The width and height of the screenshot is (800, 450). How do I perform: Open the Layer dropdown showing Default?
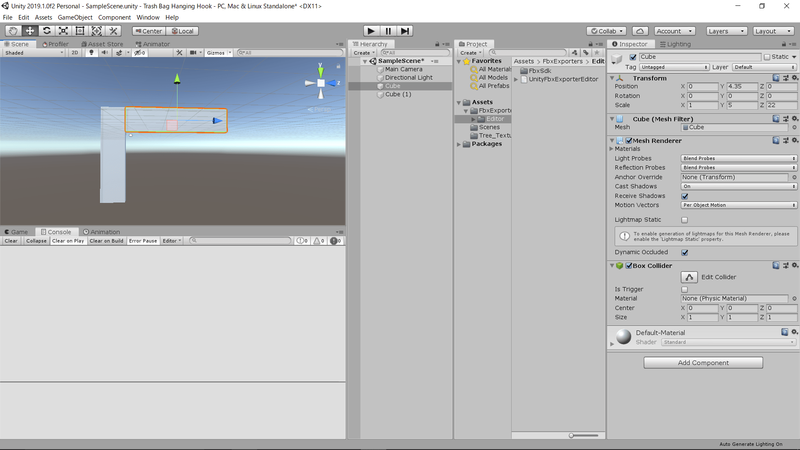point(764,67)
